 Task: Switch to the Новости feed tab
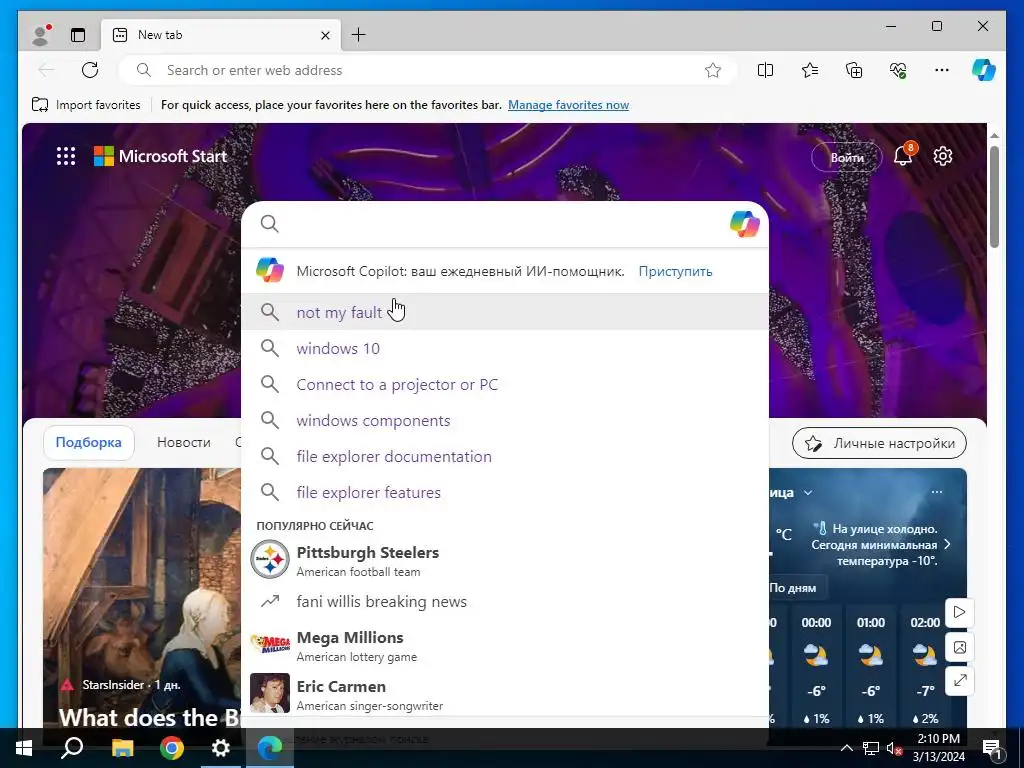click(x=184, y=442)
